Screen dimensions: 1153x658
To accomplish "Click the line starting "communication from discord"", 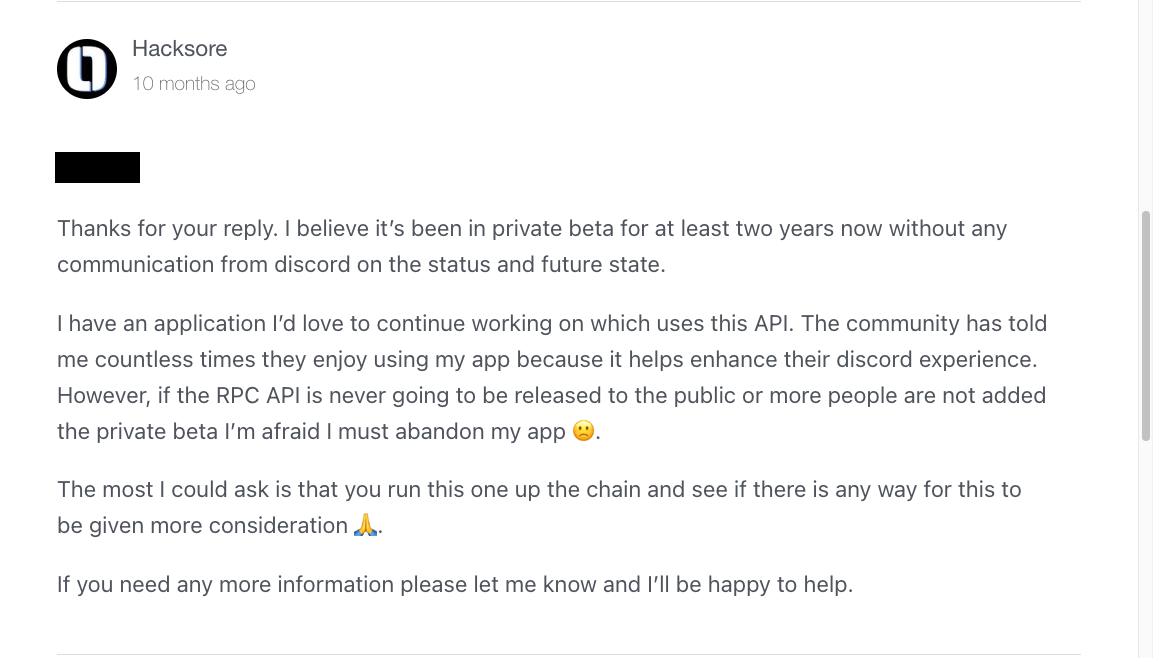I will point(361,265).
